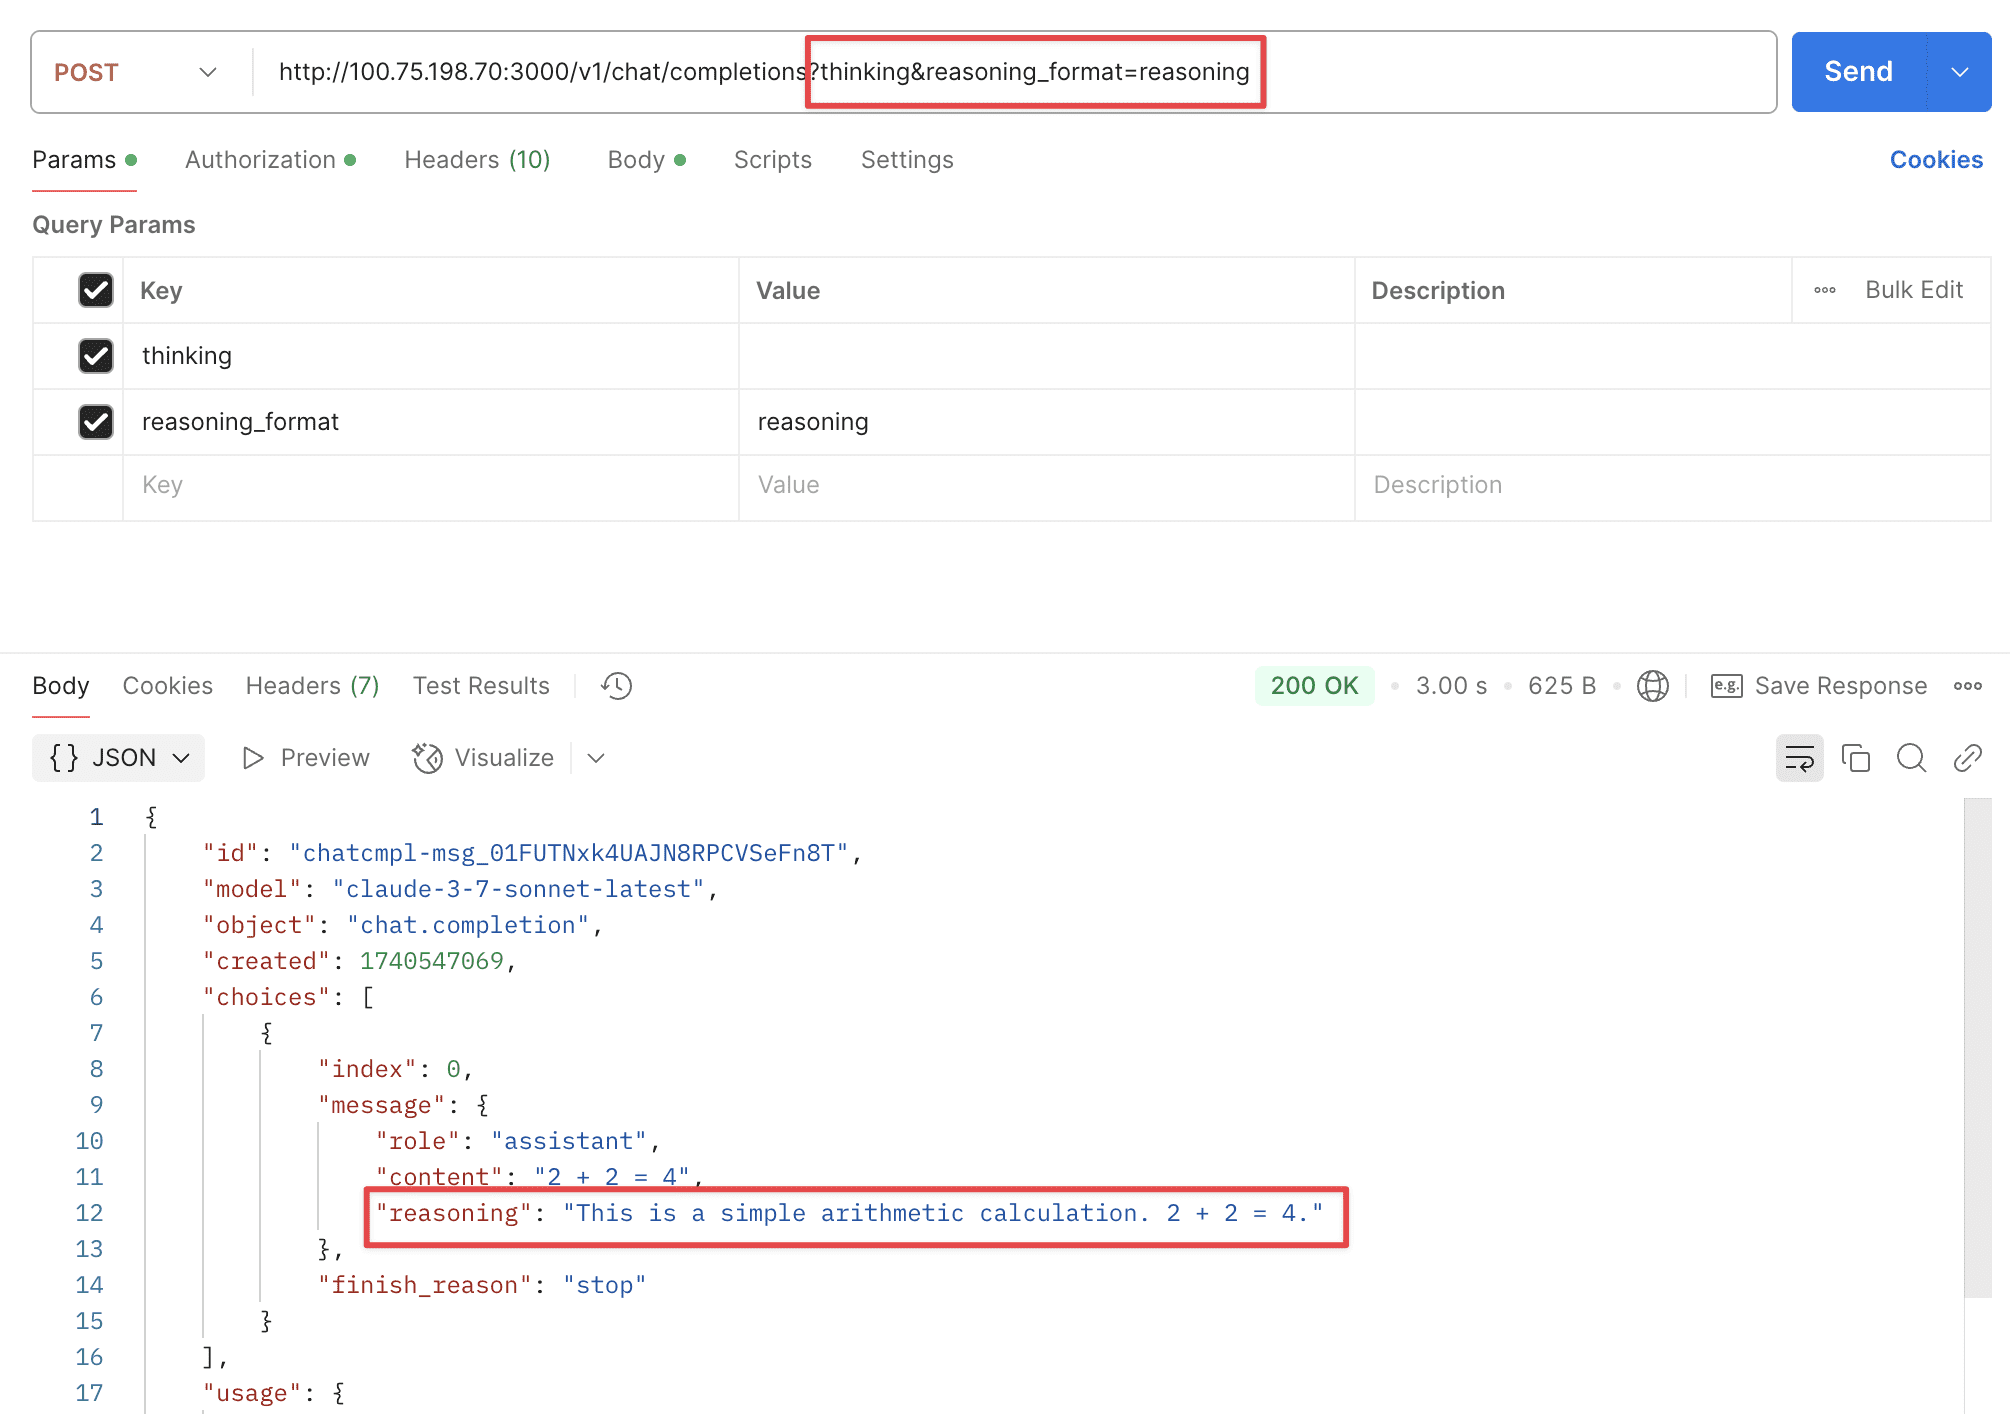Open the Send options dropdown arrow
Image resolution: width=2010 pixels, height=1414 pixels.
[x=1959, y=72]
